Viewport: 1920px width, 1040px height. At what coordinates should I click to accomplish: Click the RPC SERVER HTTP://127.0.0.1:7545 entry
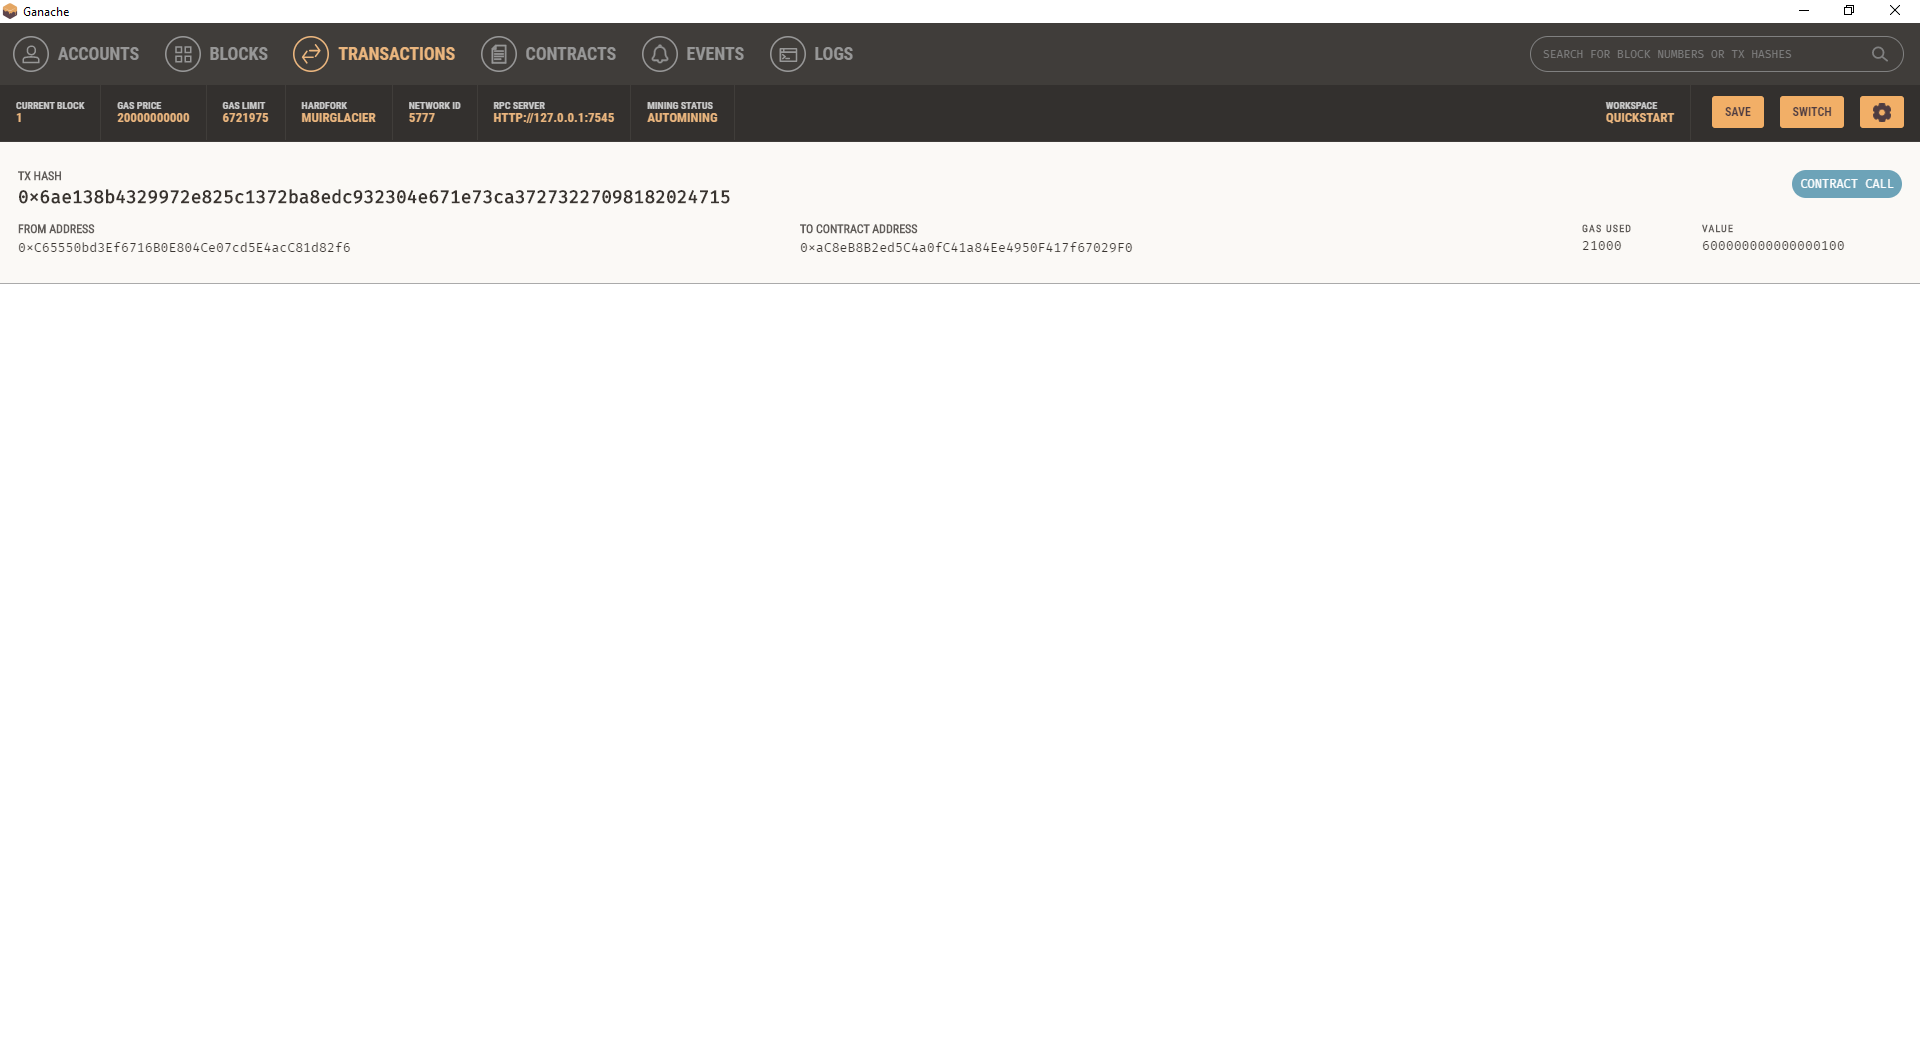click(553, 112)
